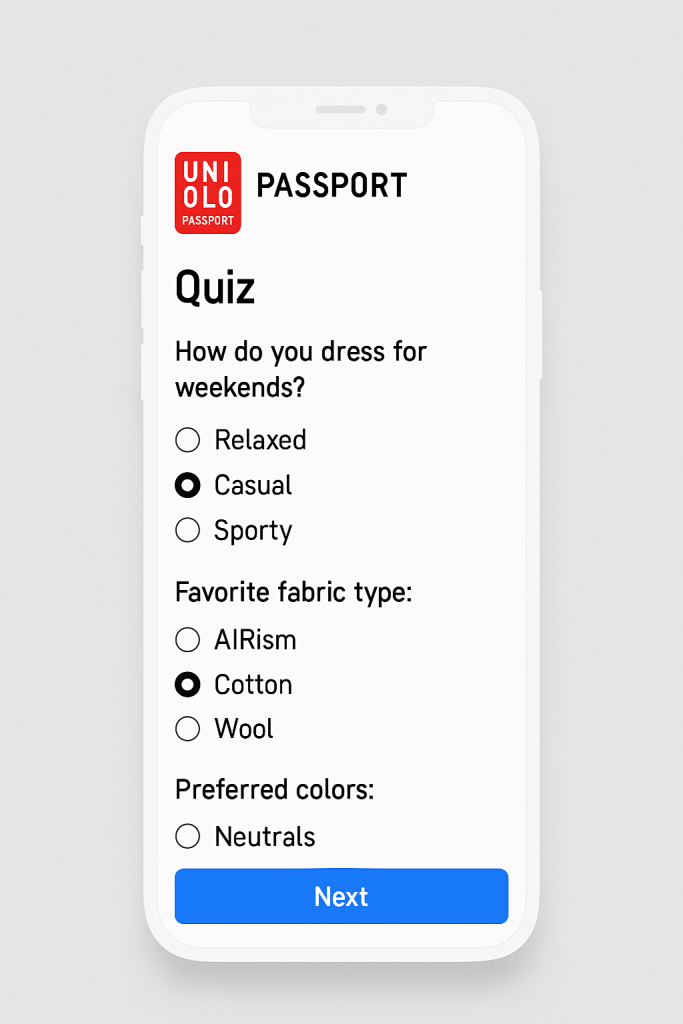Click the selected Cotton radio circle
683x1024 pixels.
click(187, 685)
